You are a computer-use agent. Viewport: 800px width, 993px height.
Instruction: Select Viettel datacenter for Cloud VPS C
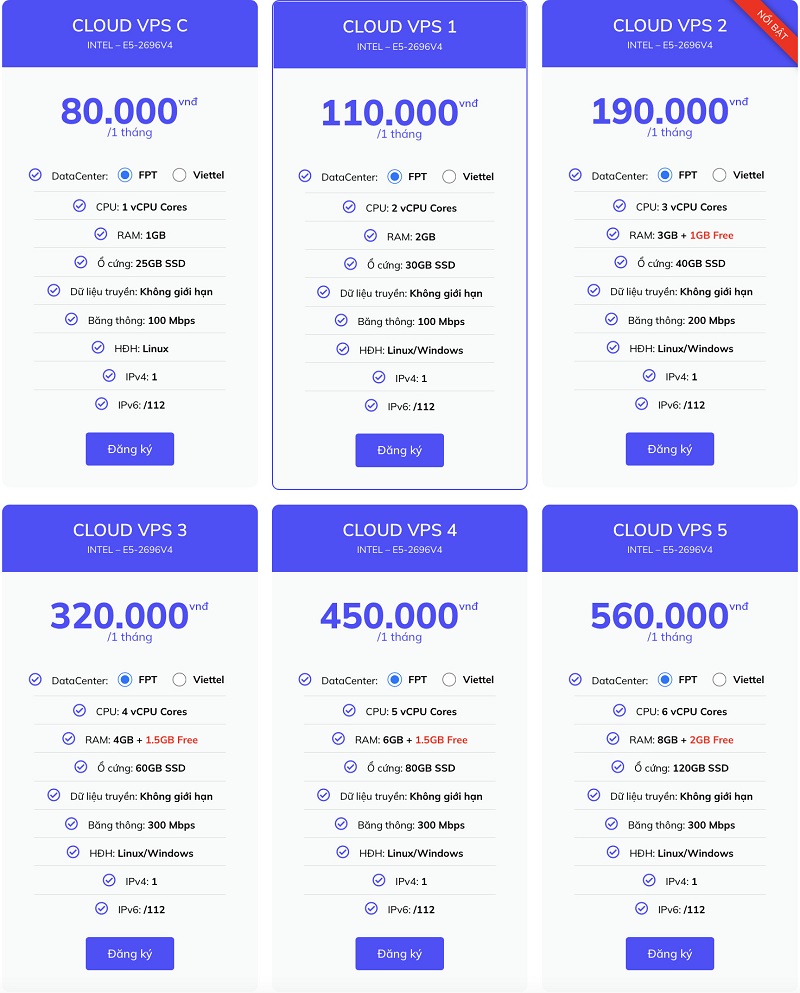pos(179,175)
